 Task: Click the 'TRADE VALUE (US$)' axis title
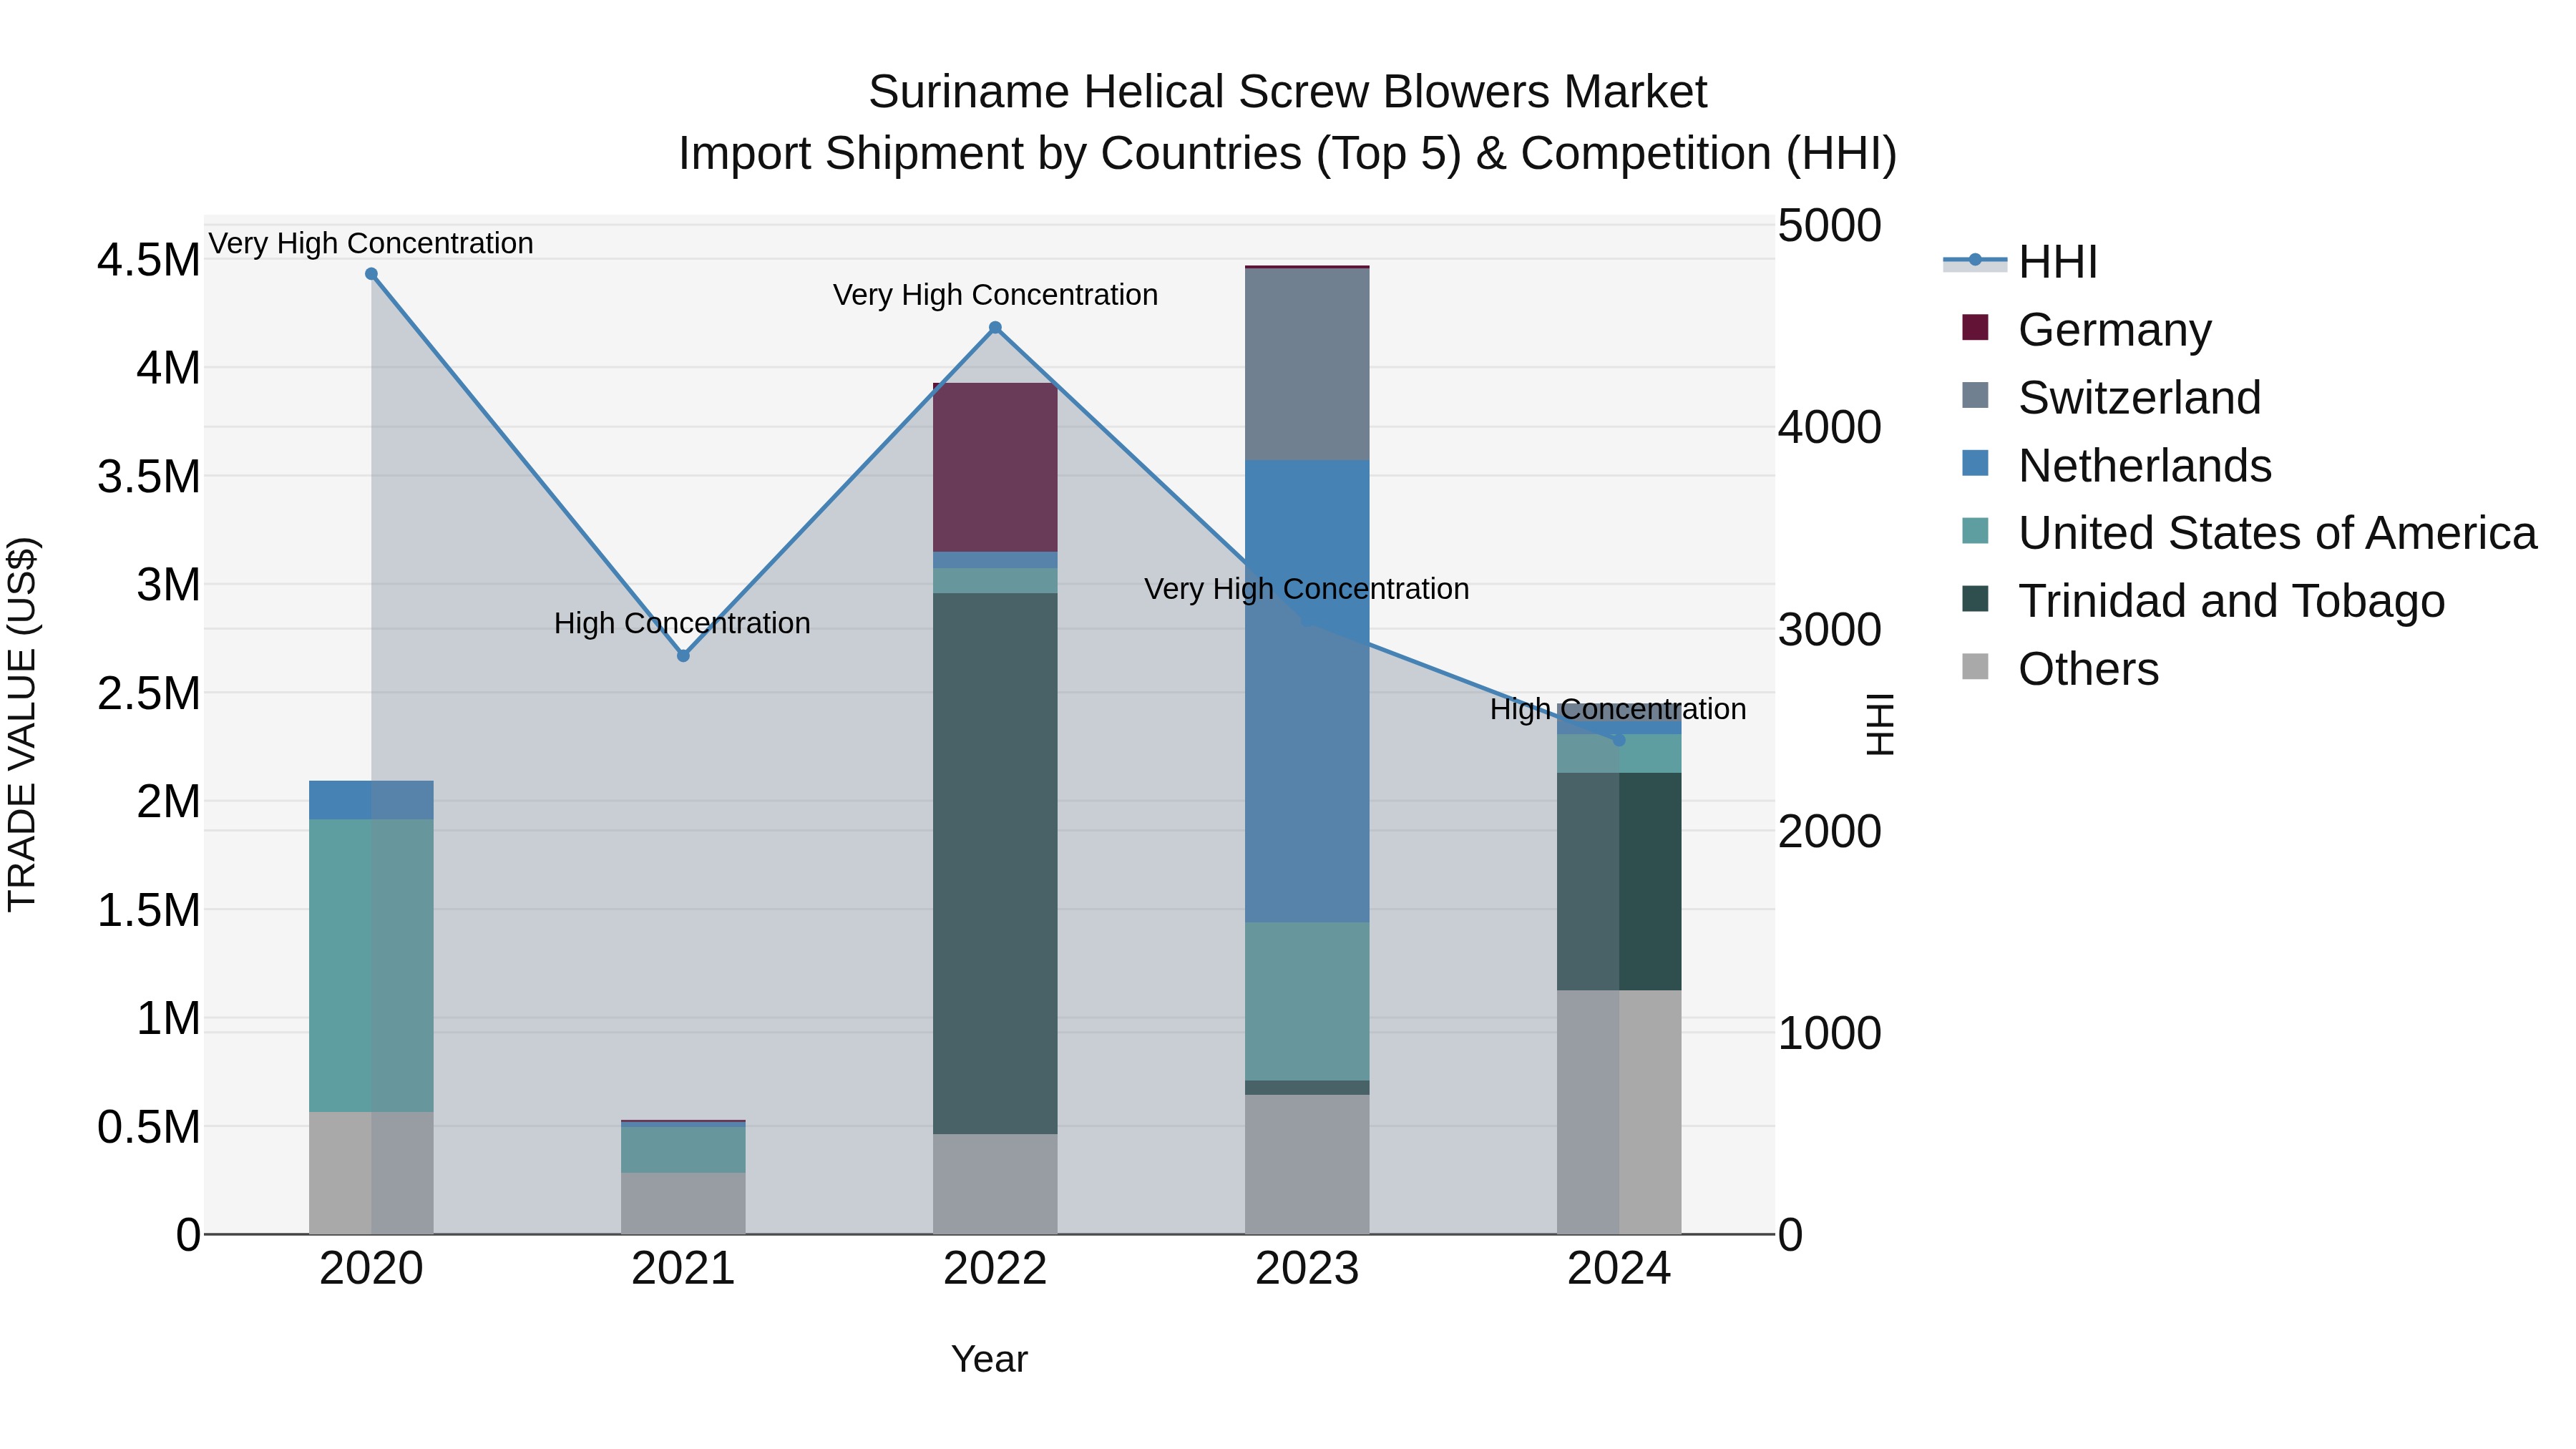[x=22, y=724]
